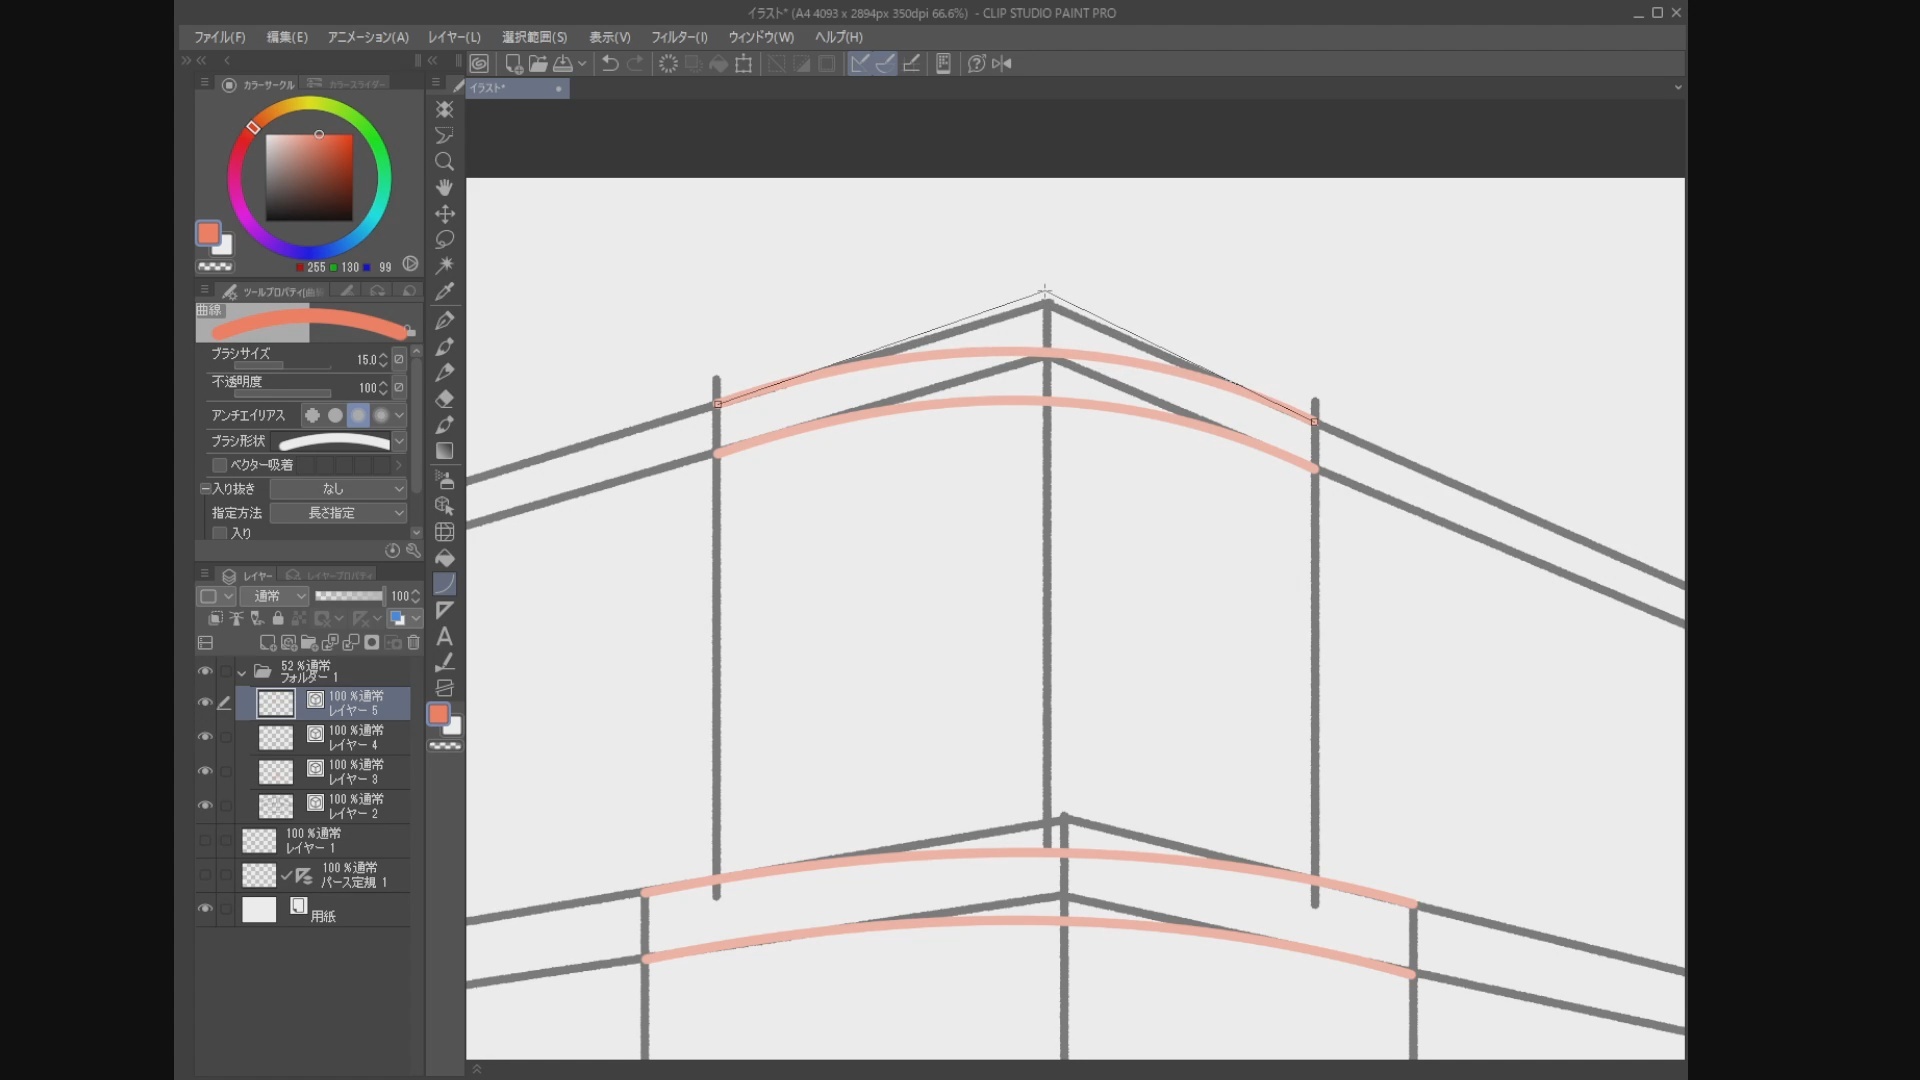Select the レイヤー 2 layer thumbnail
The image size is (1920, 1080).
[x=276, y=806]
